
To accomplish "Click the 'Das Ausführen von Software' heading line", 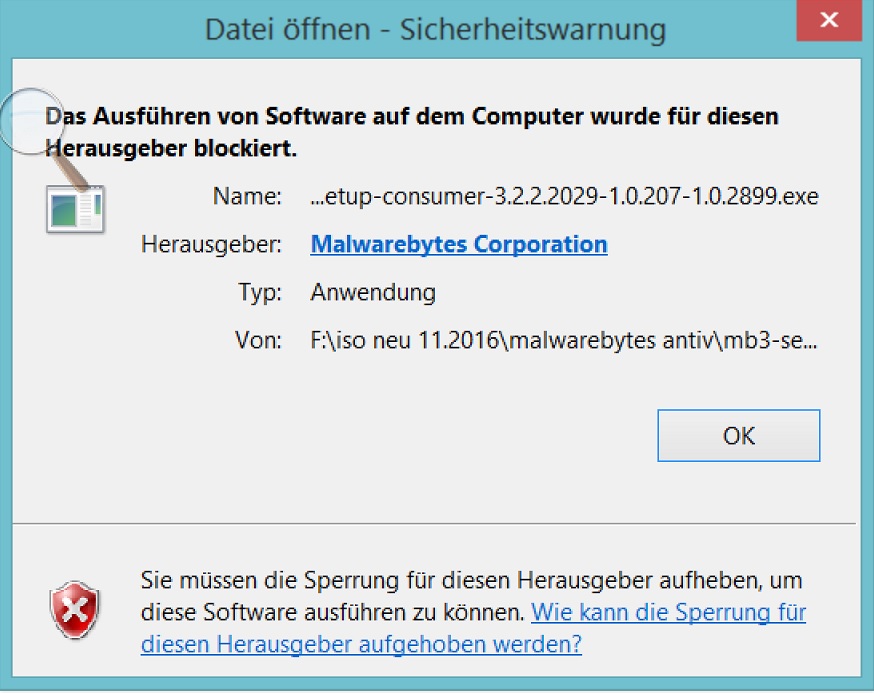I will click(x=412, y=116).
